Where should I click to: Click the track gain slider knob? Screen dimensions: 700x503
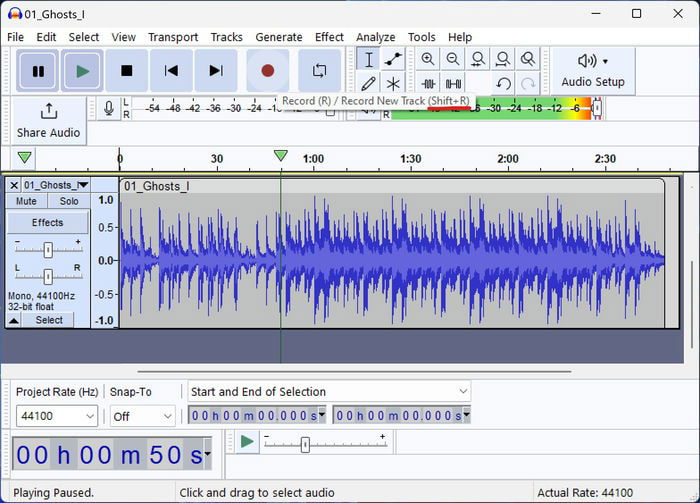(x=48, y=250)
